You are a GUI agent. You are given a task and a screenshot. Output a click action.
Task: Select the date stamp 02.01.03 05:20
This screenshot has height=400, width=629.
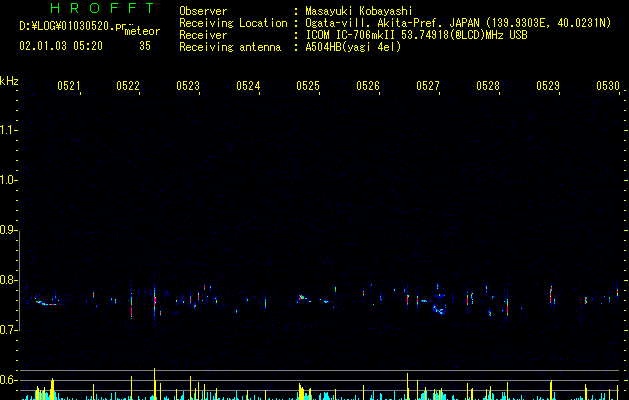[x=61, y=46]
